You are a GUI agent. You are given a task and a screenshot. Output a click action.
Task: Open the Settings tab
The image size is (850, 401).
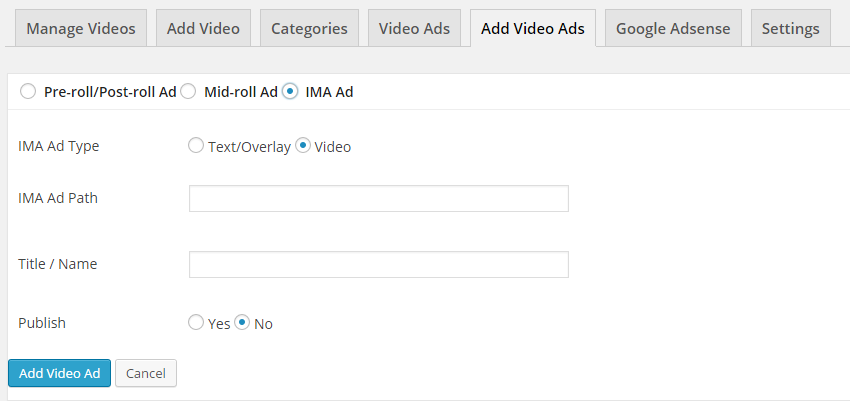(x=790, y=28)
